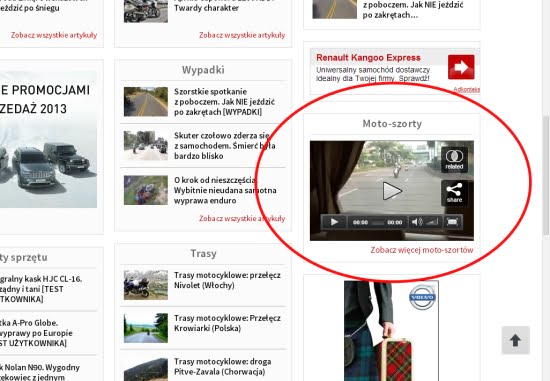Open Trasy motocyklowe: Przełęcz Krowiarki article

(227, 323)
